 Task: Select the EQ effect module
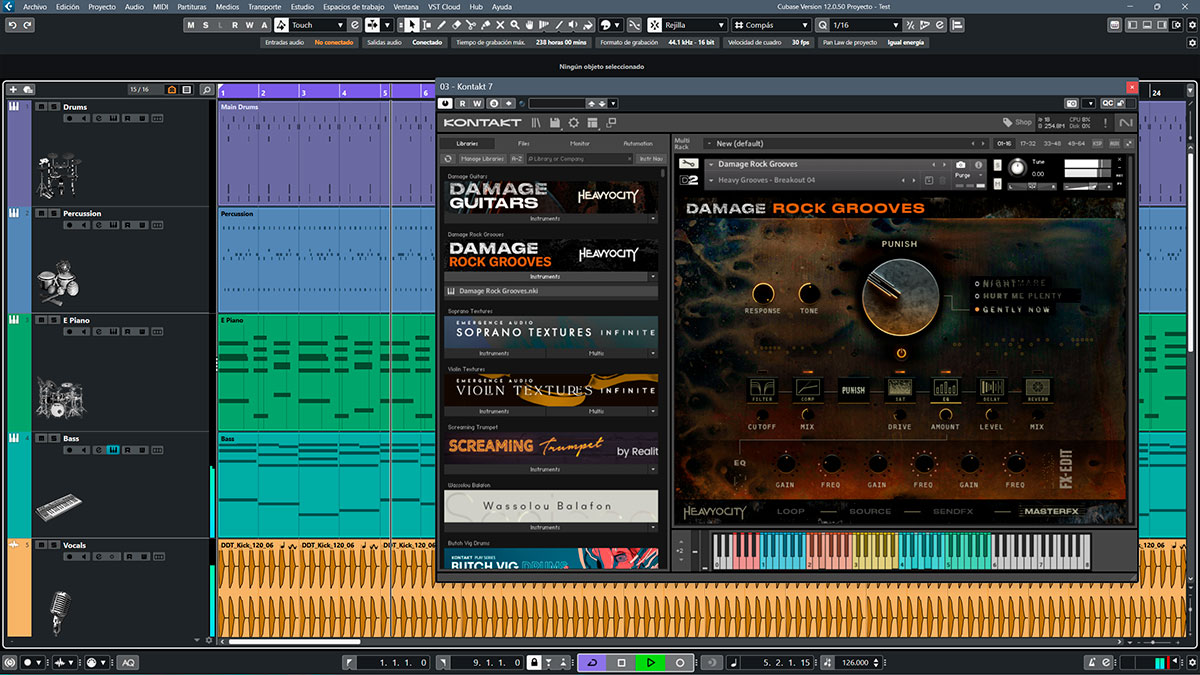tap(944, 390)
